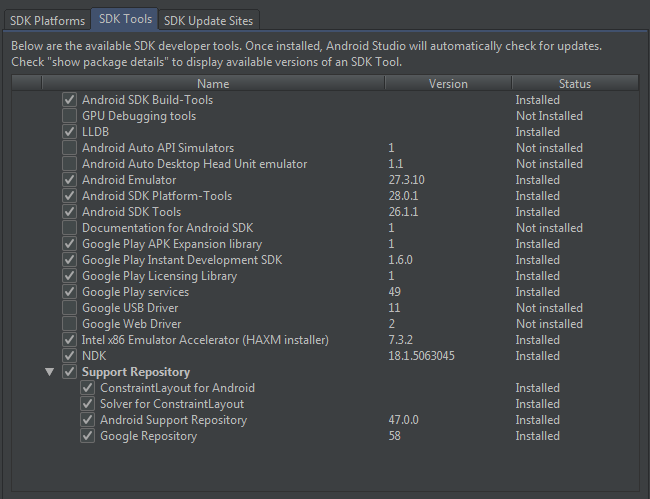Select the SDK Tools tab
The width and height of the screenshot is (650, 499).
tap(125, 19)
